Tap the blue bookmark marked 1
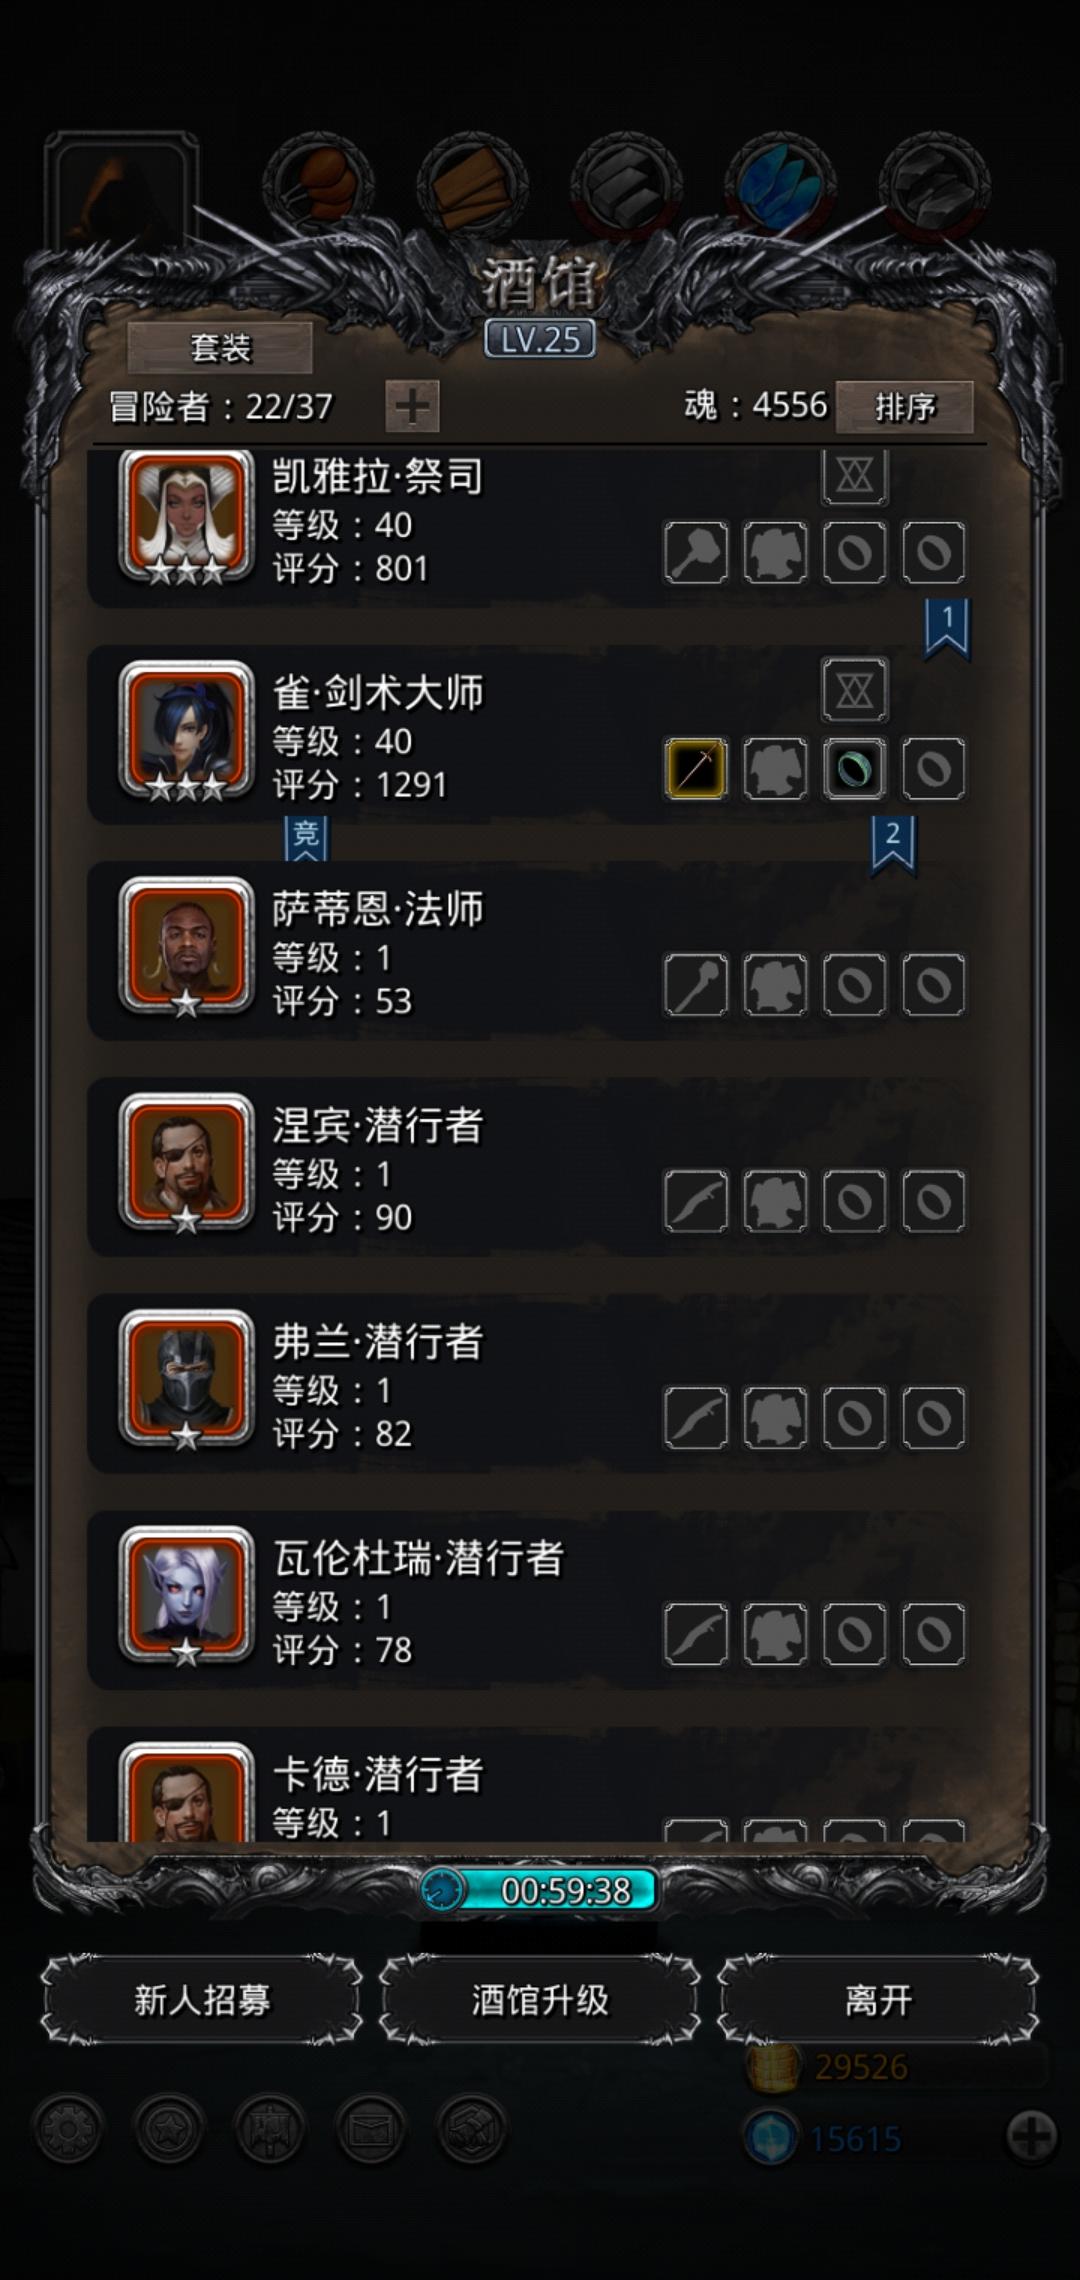Viewport: 1080px width, 2280px height. 947,629
